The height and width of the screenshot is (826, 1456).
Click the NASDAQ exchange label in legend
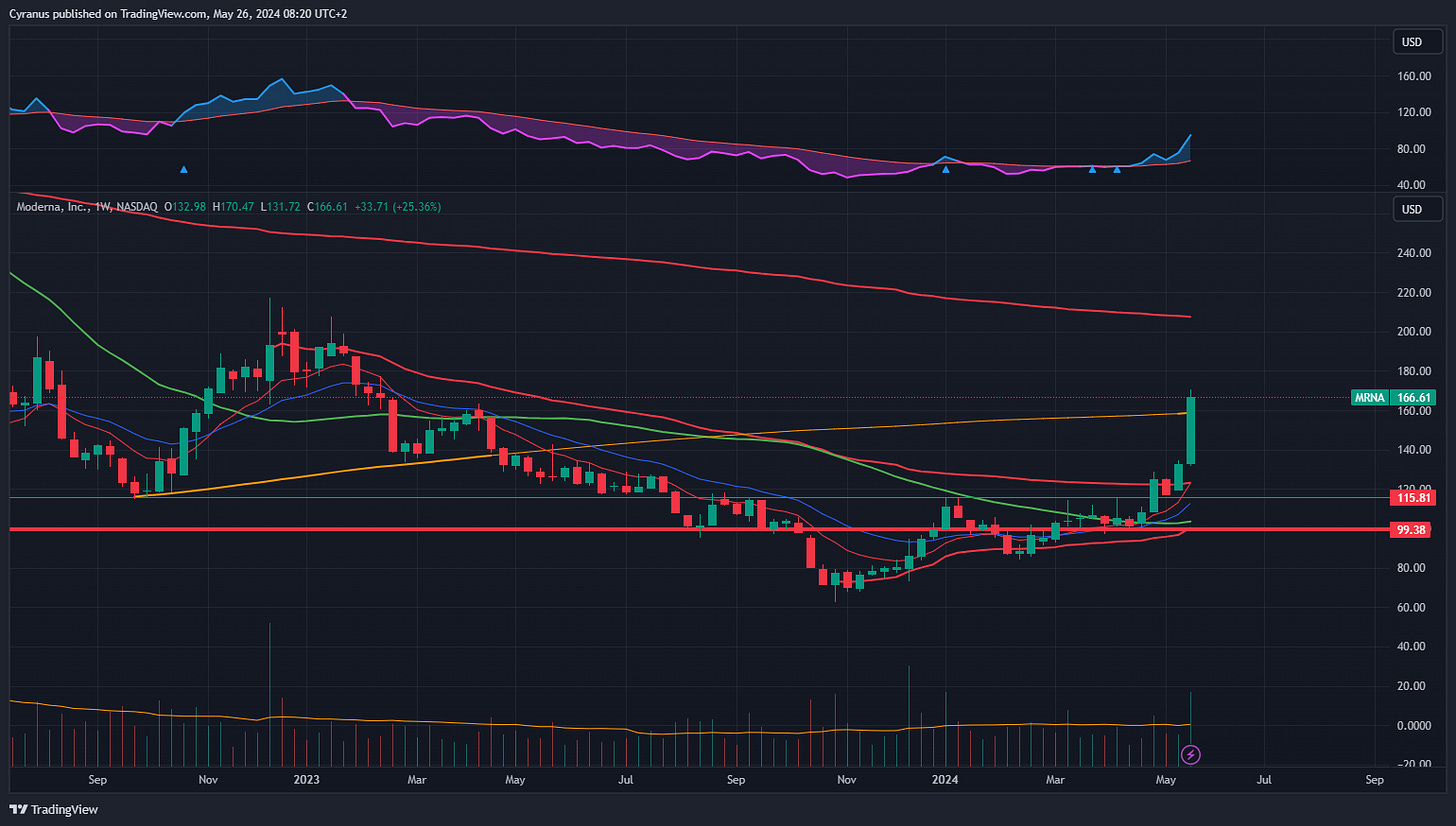coord(137,207)
